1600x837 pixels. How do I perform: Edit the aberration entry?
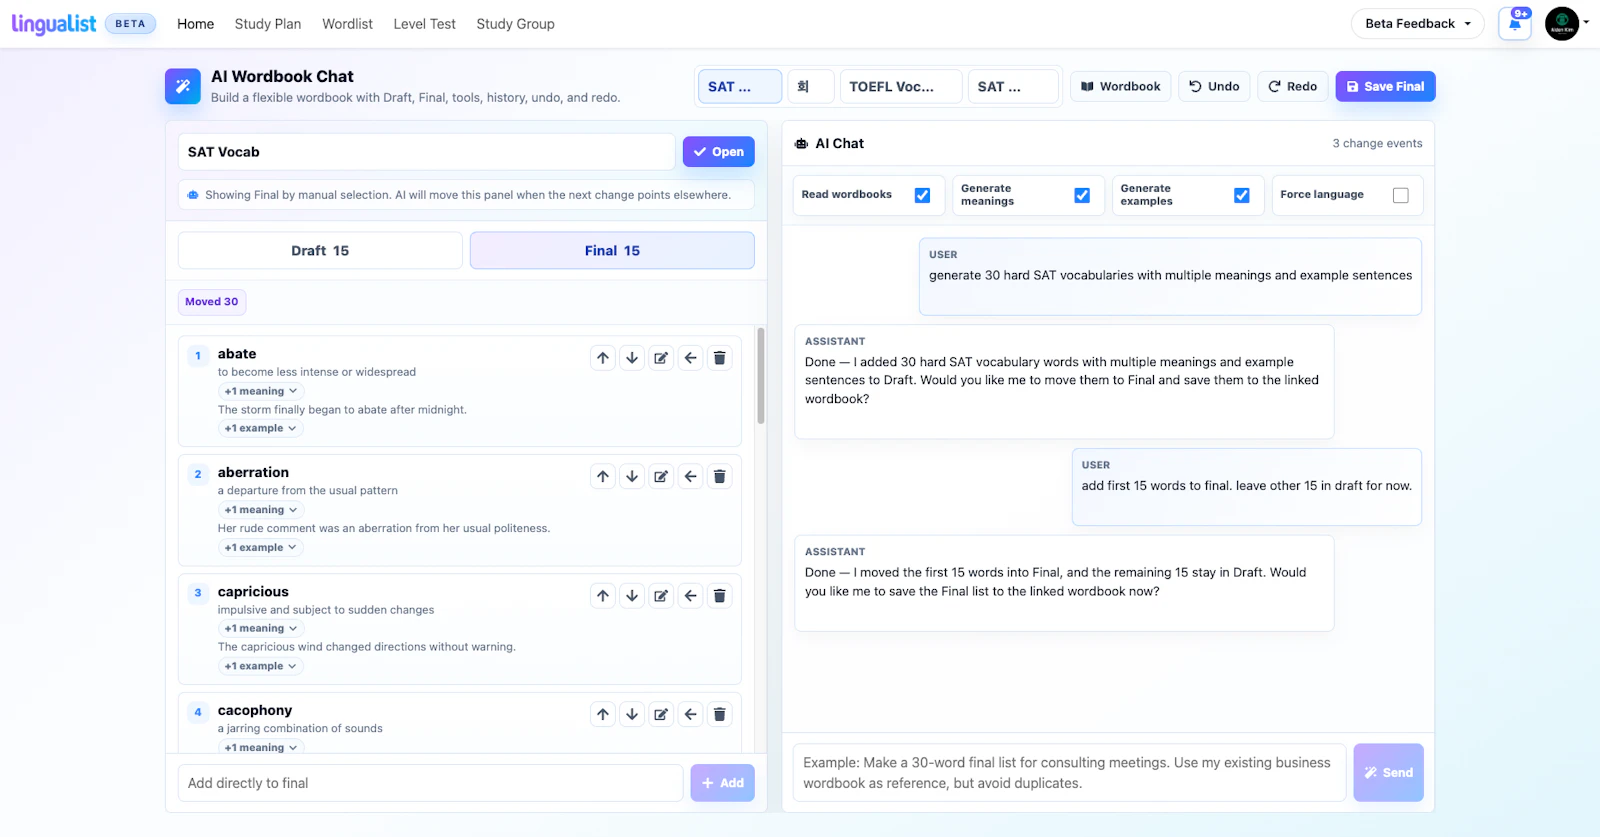pos(661,477)
